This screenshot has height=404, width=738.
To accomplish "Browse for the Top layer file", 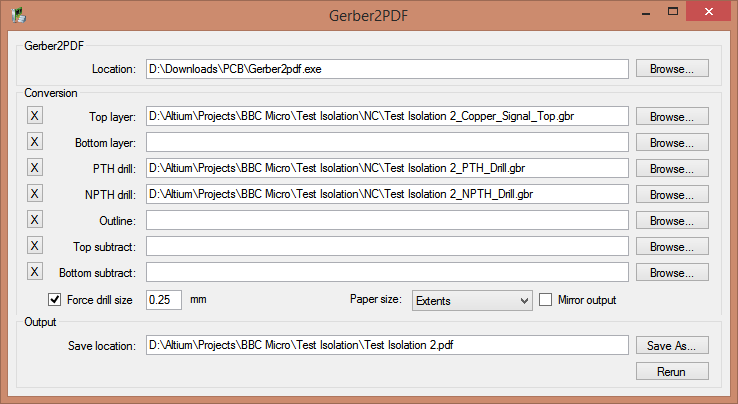I will click(672, 116).
